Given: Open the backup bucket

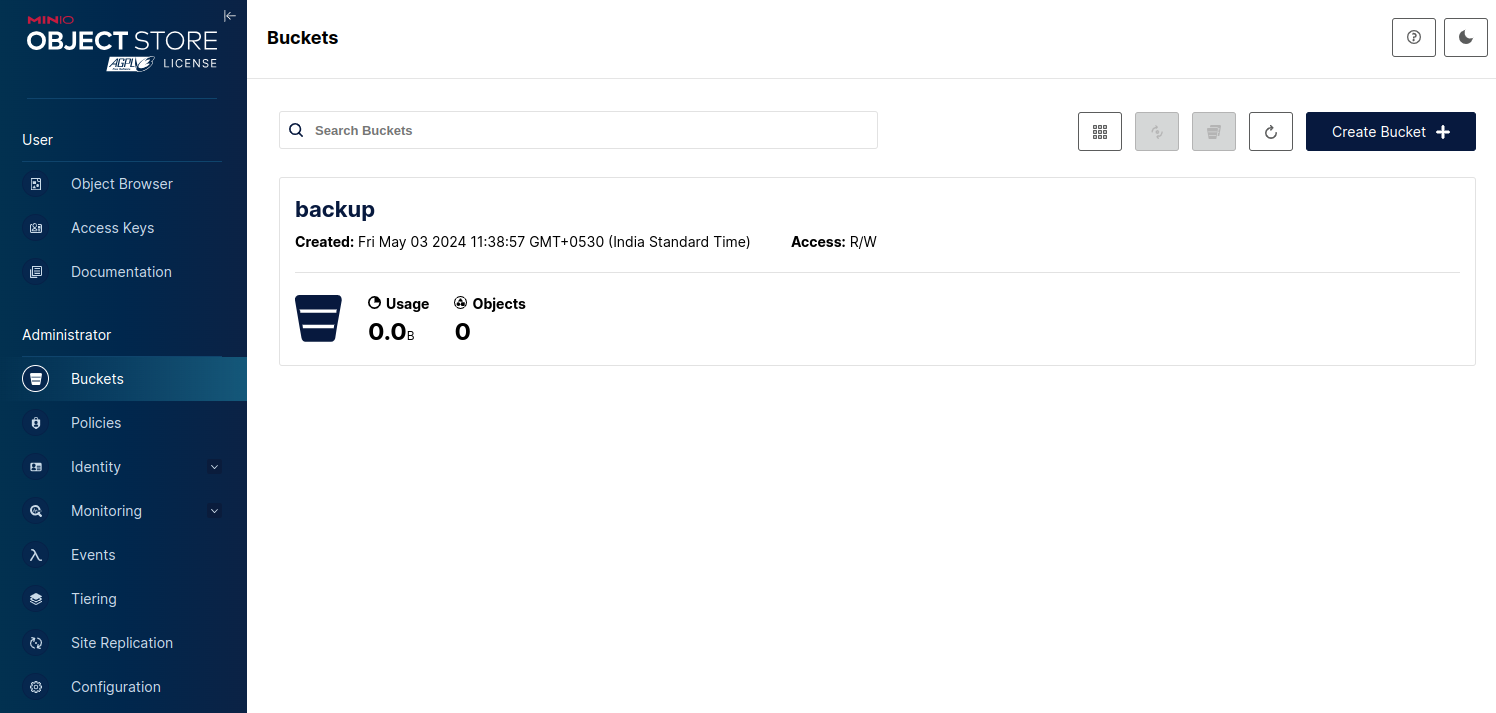Looking at the screenshot, I should [x=335, y=209].
